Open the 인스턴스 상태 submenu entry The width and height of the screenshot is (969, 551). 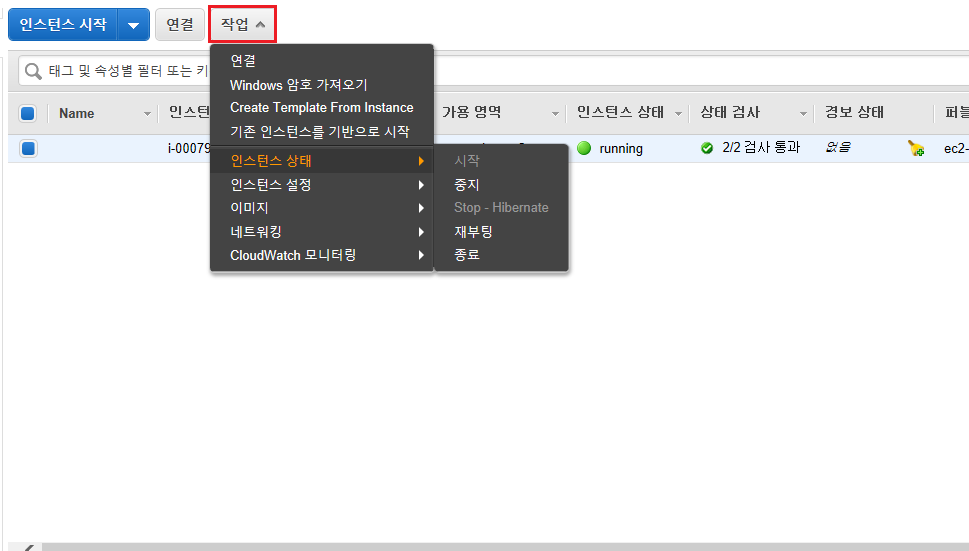[x=322, y=161]
